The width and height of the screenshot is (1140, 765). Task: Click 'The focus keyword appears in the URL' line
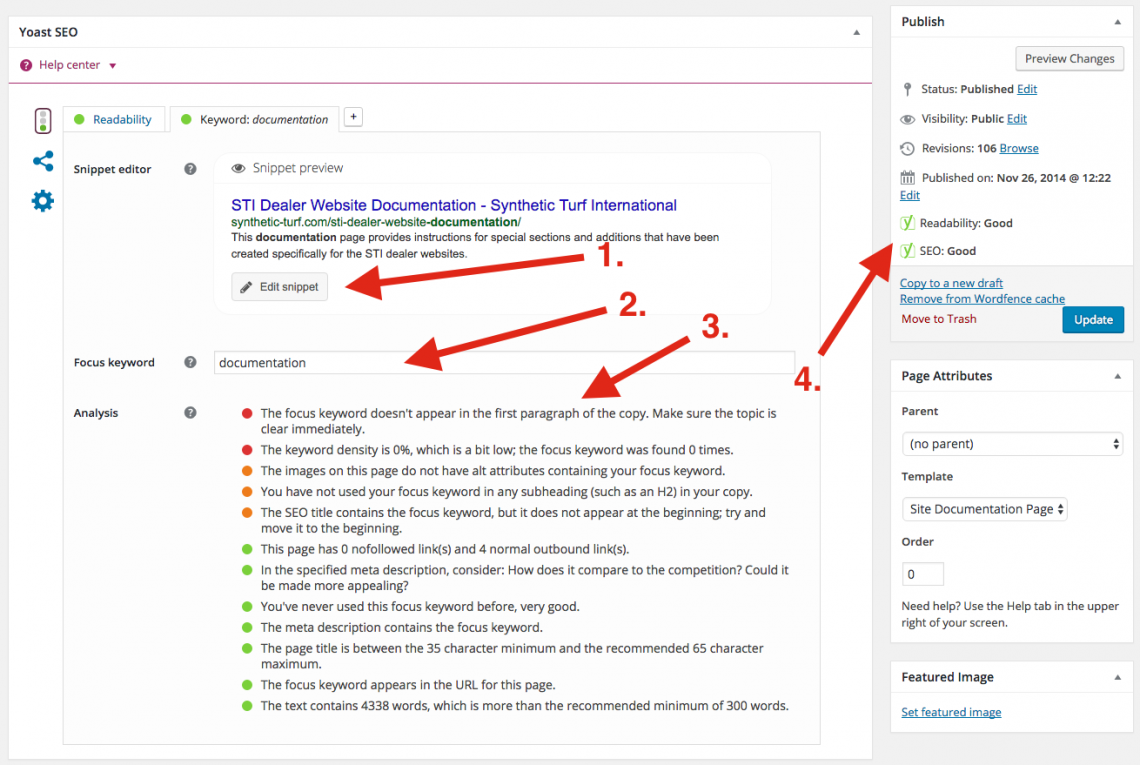click(408, 685)
